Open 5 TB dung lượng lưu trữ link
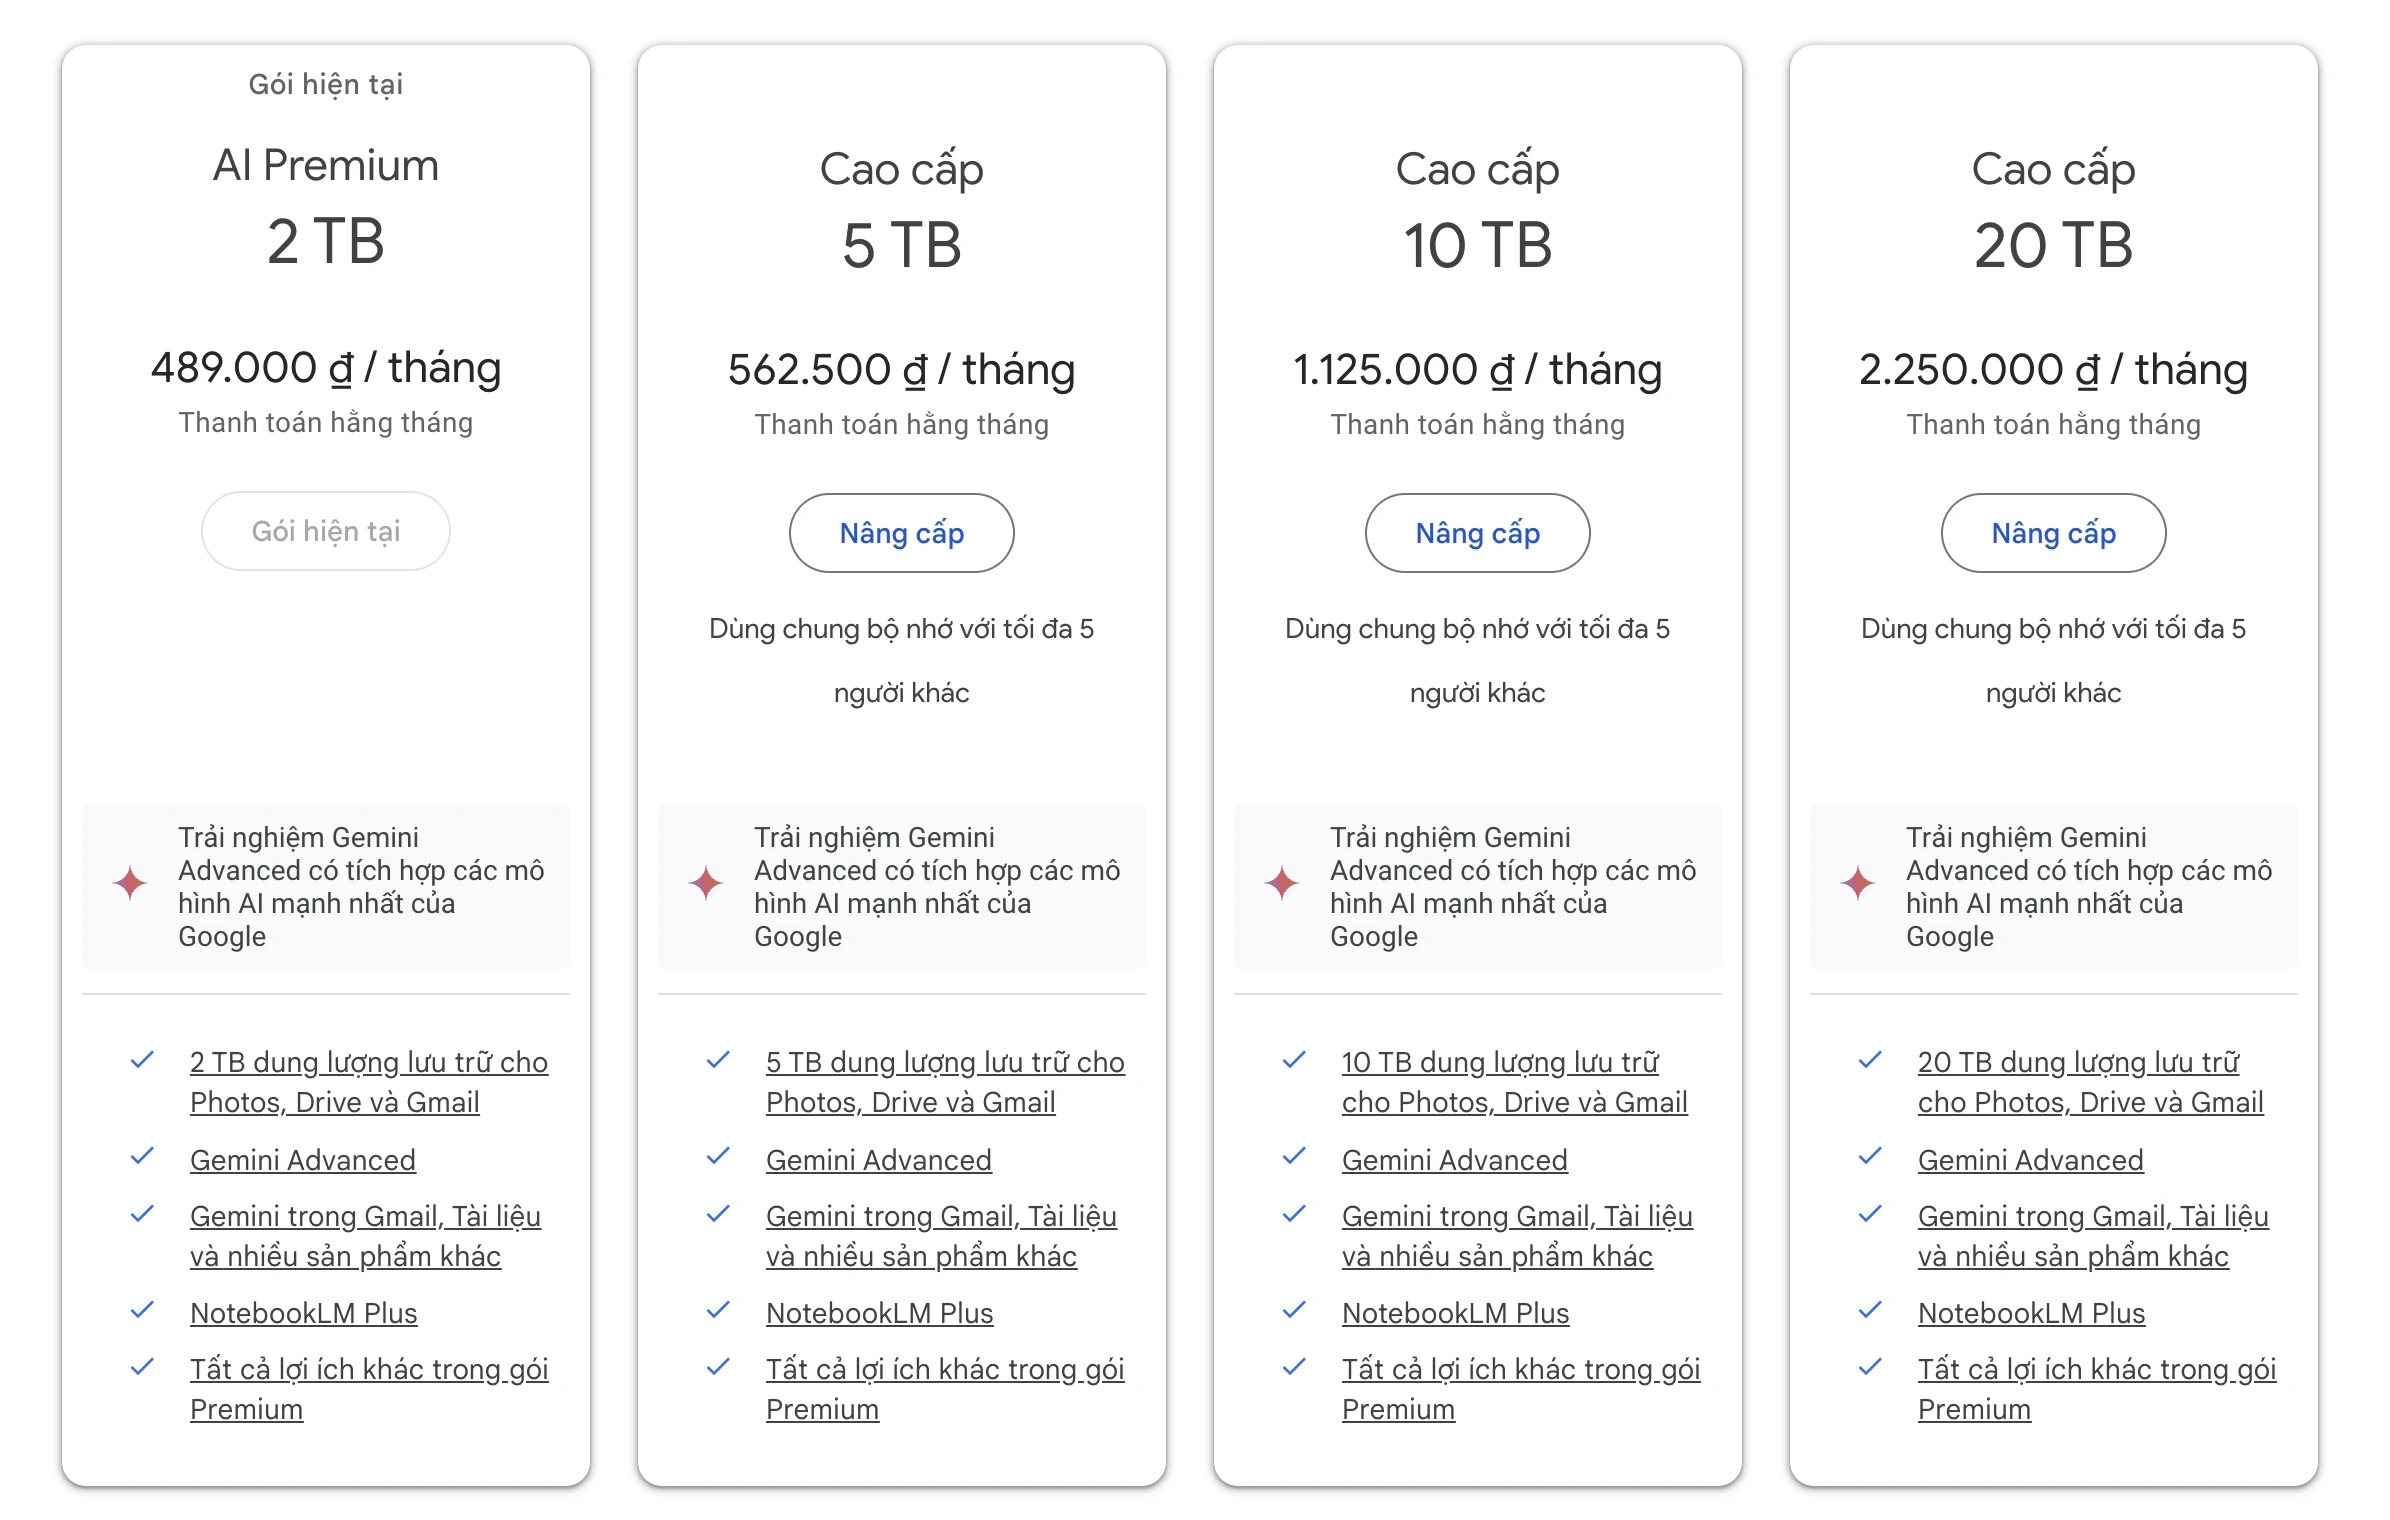2390x1520 pixels. coord(945,1082)
